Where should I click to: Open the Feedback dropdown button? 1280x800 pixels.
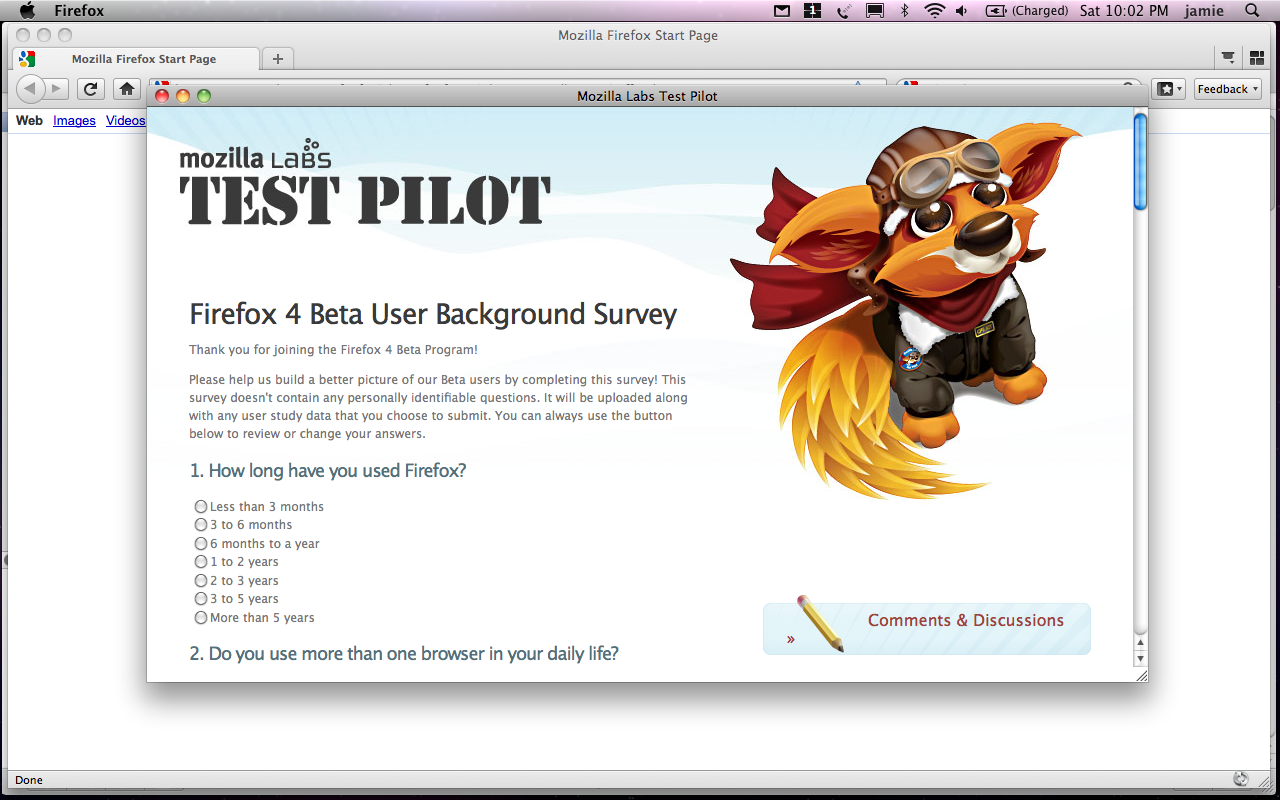(x=1227, y=89)
